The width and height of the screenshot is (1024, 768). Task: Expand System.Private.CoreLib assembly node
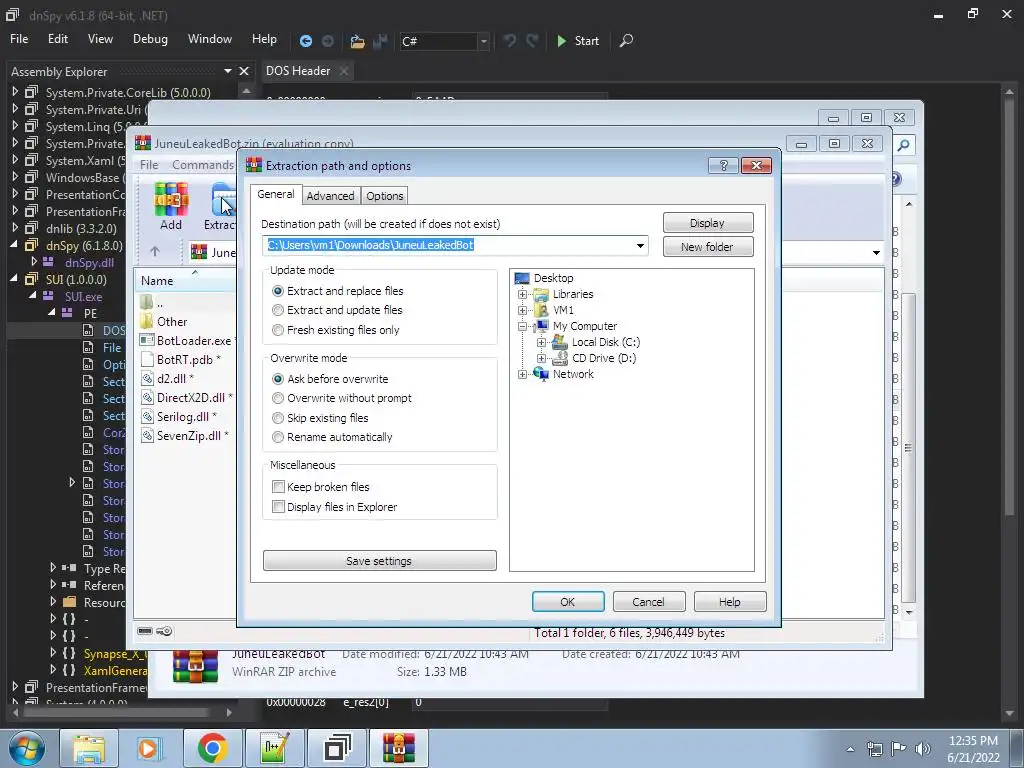(x=15, y=92)
